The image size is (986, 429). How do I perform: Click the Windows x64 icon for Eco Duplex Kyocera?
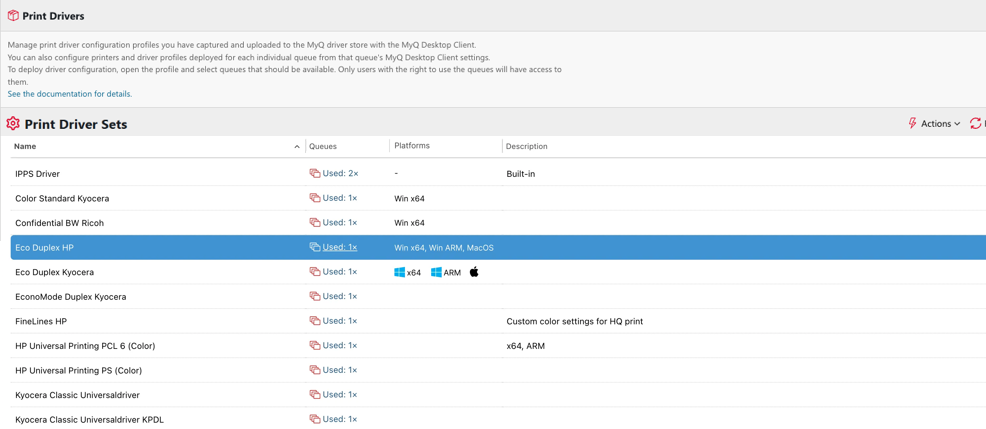click(400, 272)
